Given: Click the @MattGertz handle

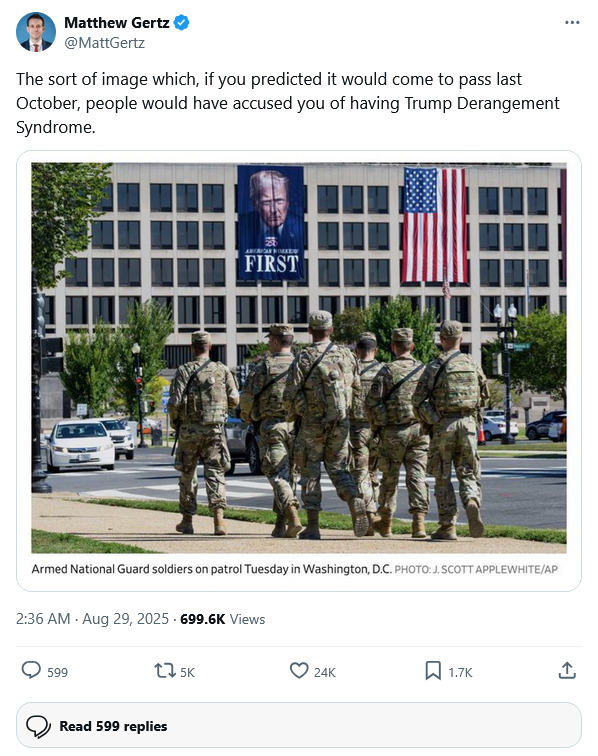Looking at the screenshot, I should (x=105, y=43).
